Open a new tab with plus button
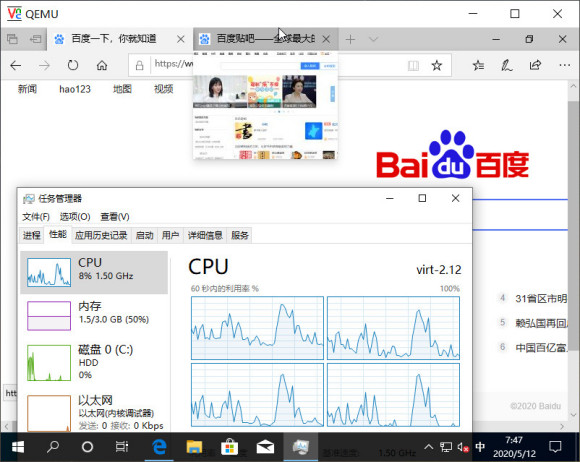The height and width of the screenshot is (462, 580). [x=350, y=39]
